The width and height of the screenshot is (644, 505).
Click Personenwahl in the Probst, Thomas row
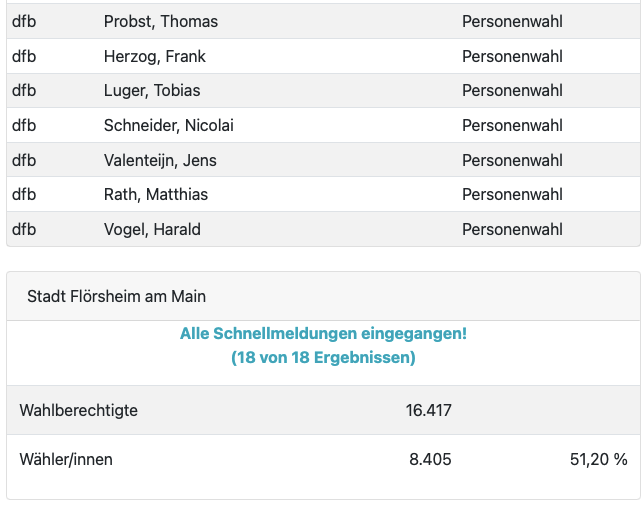click(512, 22)
